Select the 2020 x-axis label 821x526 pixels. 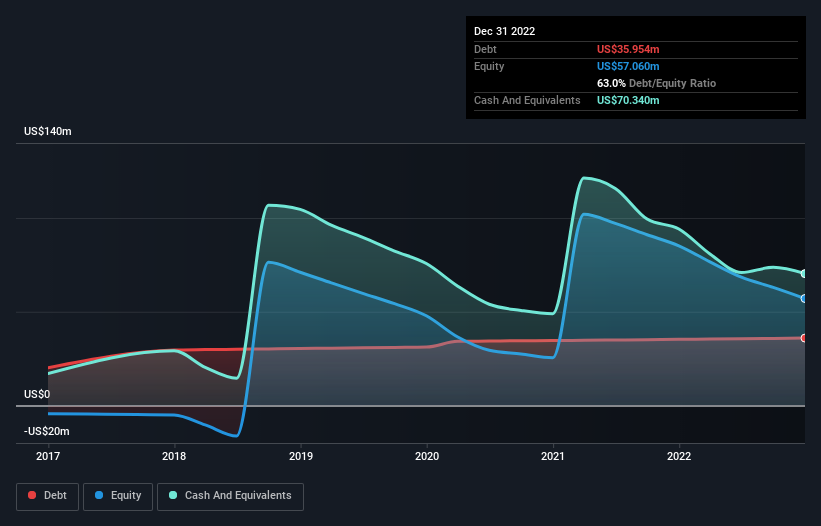[x=427, y=456]
